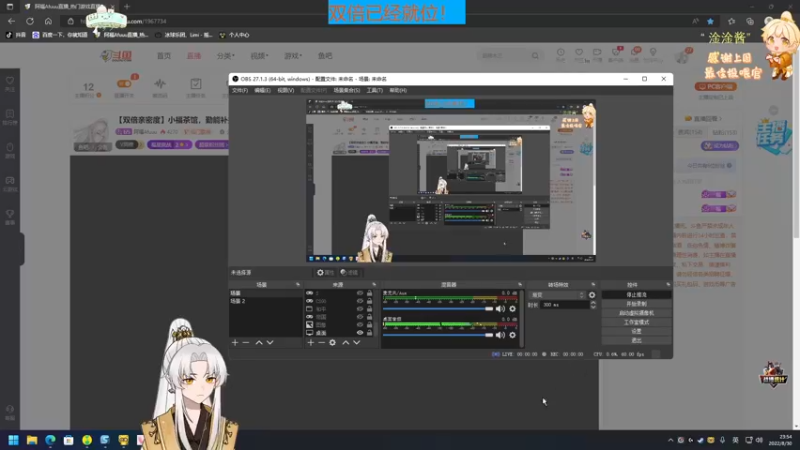This screenshot has height=450, width=800.
Task: Select 场景 2 in the Scenes list
Action: (x=265, y=301)
